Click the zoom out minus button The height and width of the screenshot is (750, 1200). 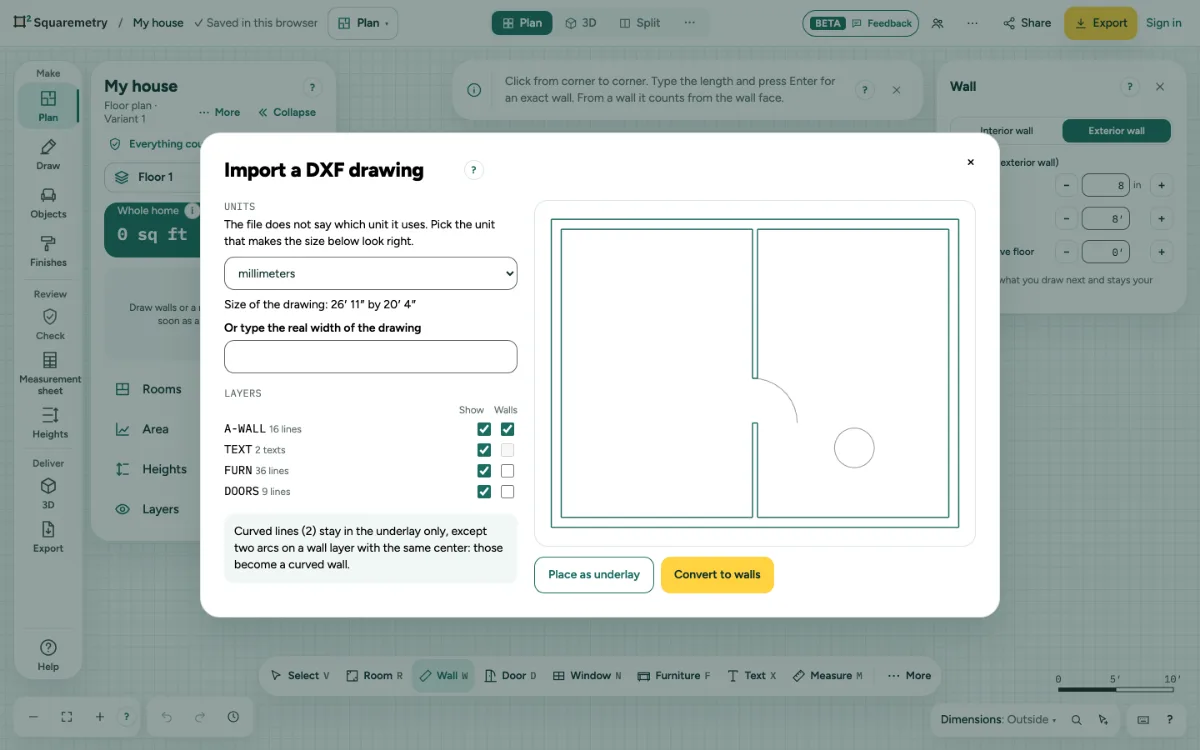click(x=33, y=717)
